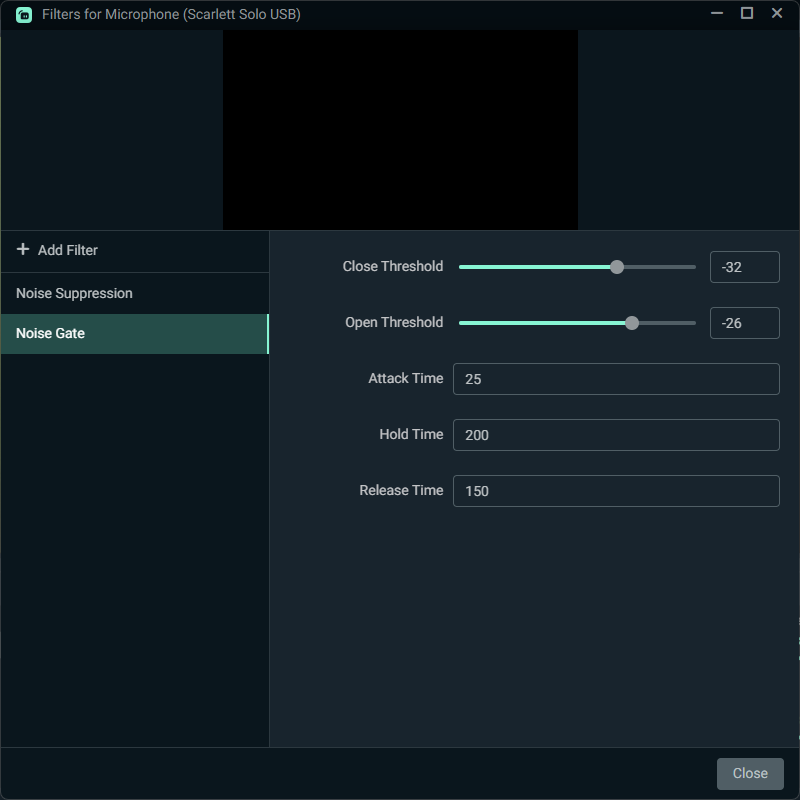Minimize the Filters window
The width and height of the screenshot is (800, 800).
717,14
